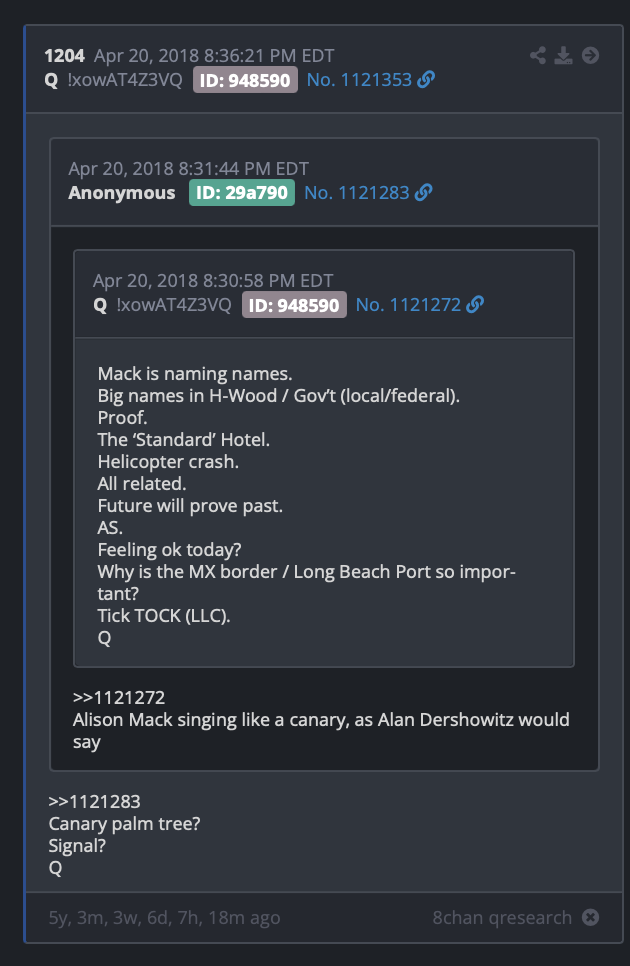
Task: Click chain link icon beside No. 1121353
Action: click(x=426, y=79)
